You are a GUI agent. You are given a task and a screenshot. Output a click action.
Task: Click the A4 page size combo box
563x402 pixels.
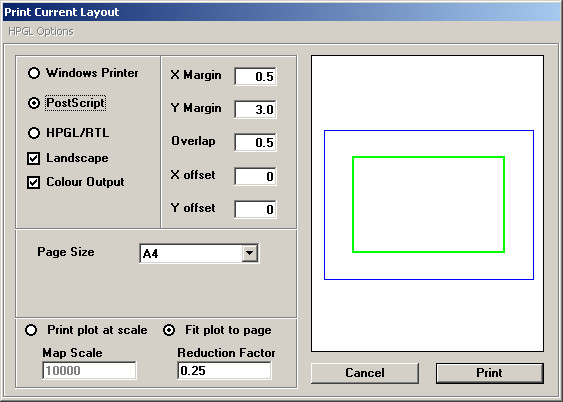pos(199,253)
